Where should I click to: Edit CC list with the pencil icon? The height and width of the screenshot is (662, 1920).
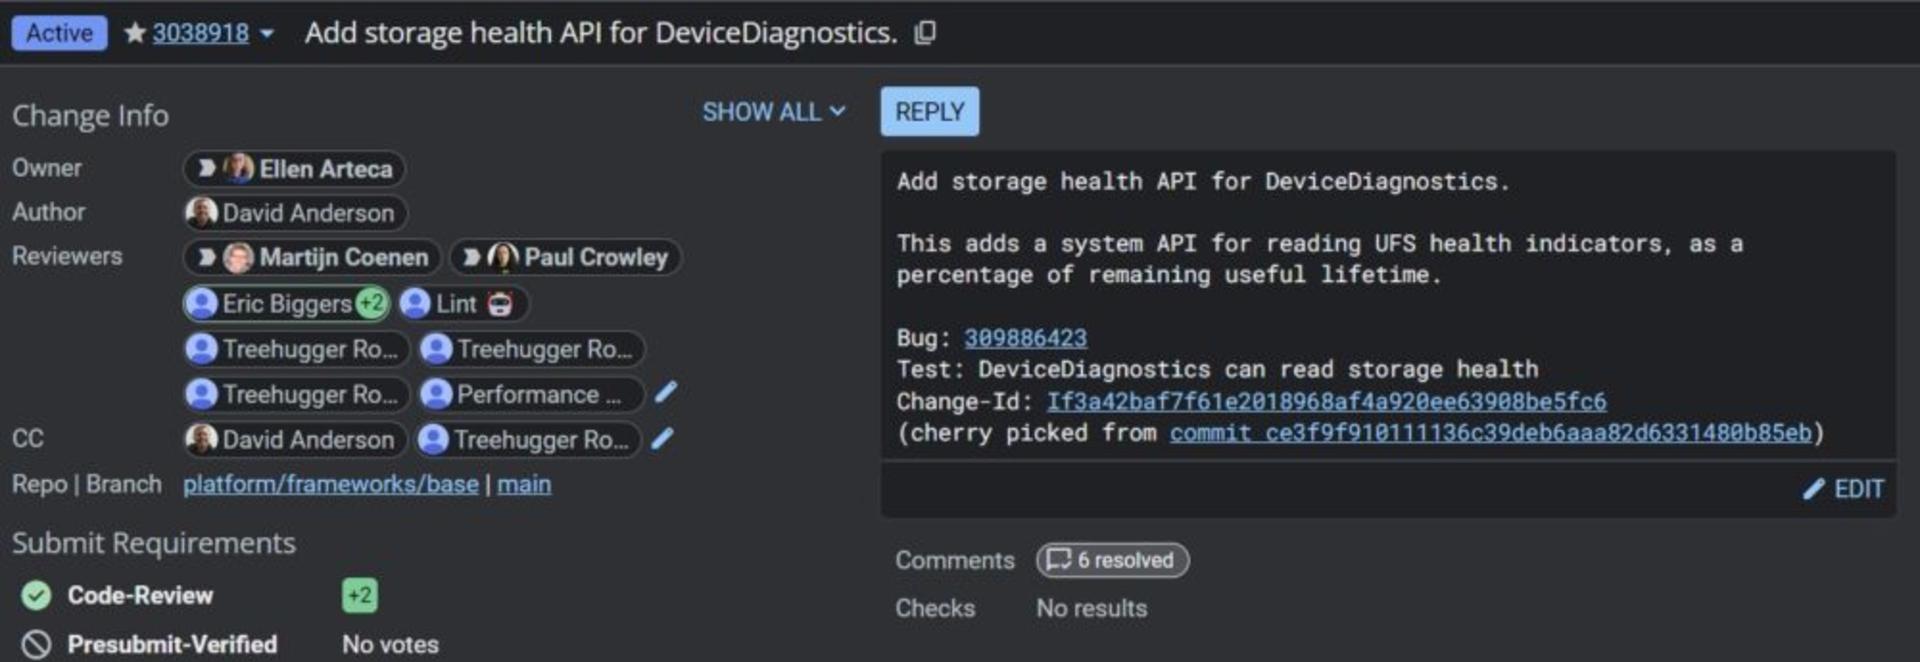pyautogui.click(x=662, y=438)
